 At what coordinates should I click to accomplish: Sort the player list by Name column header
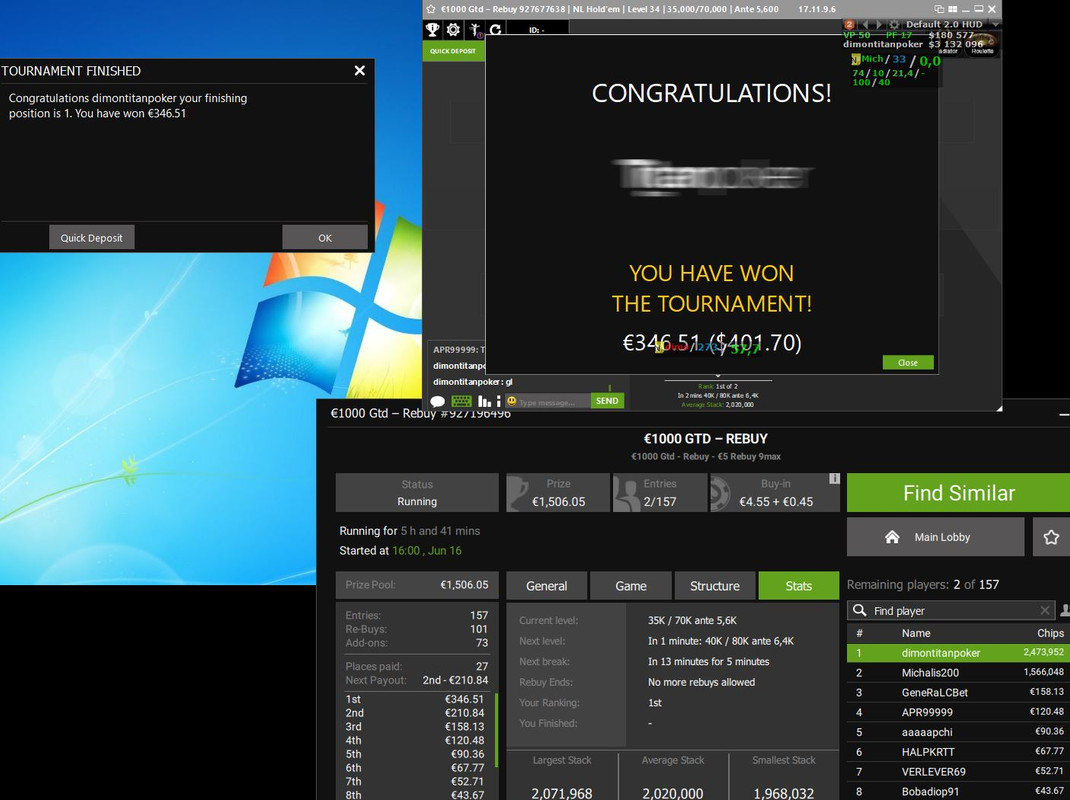[x=916, y=633]
